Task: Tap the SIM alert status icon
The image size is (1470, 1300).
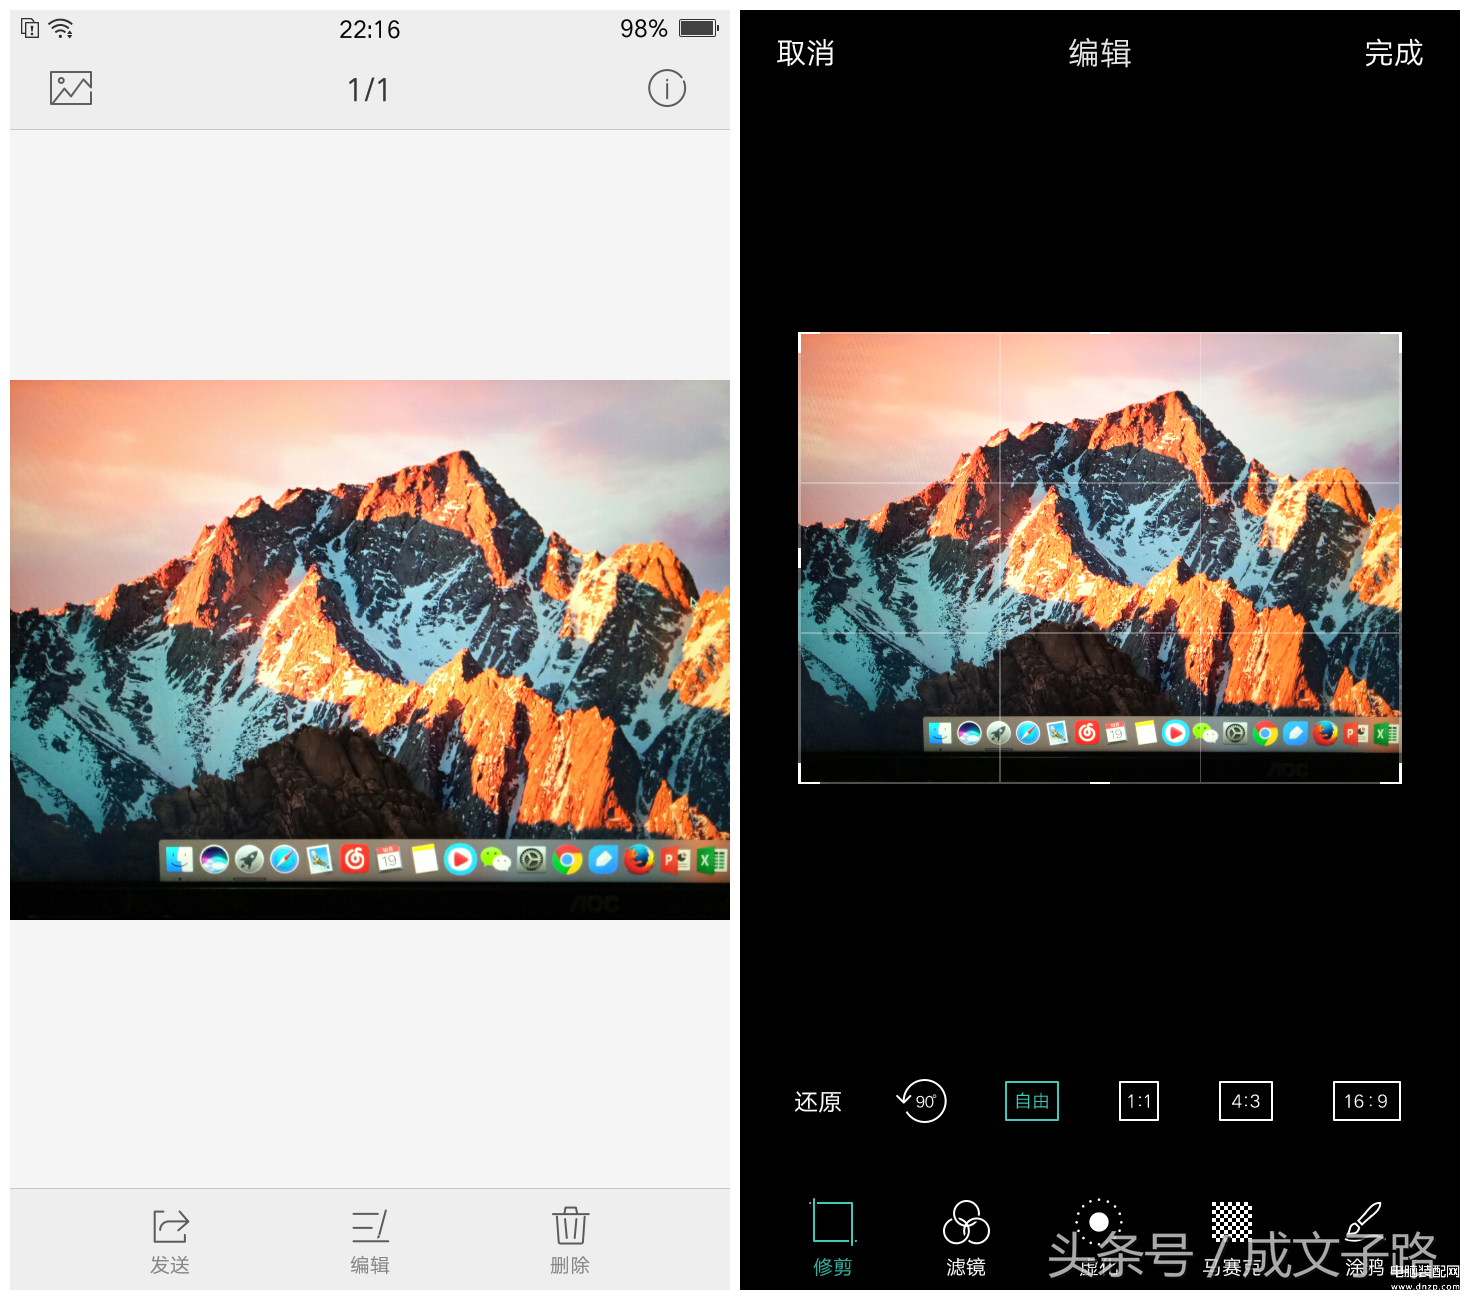Action: 31,29
